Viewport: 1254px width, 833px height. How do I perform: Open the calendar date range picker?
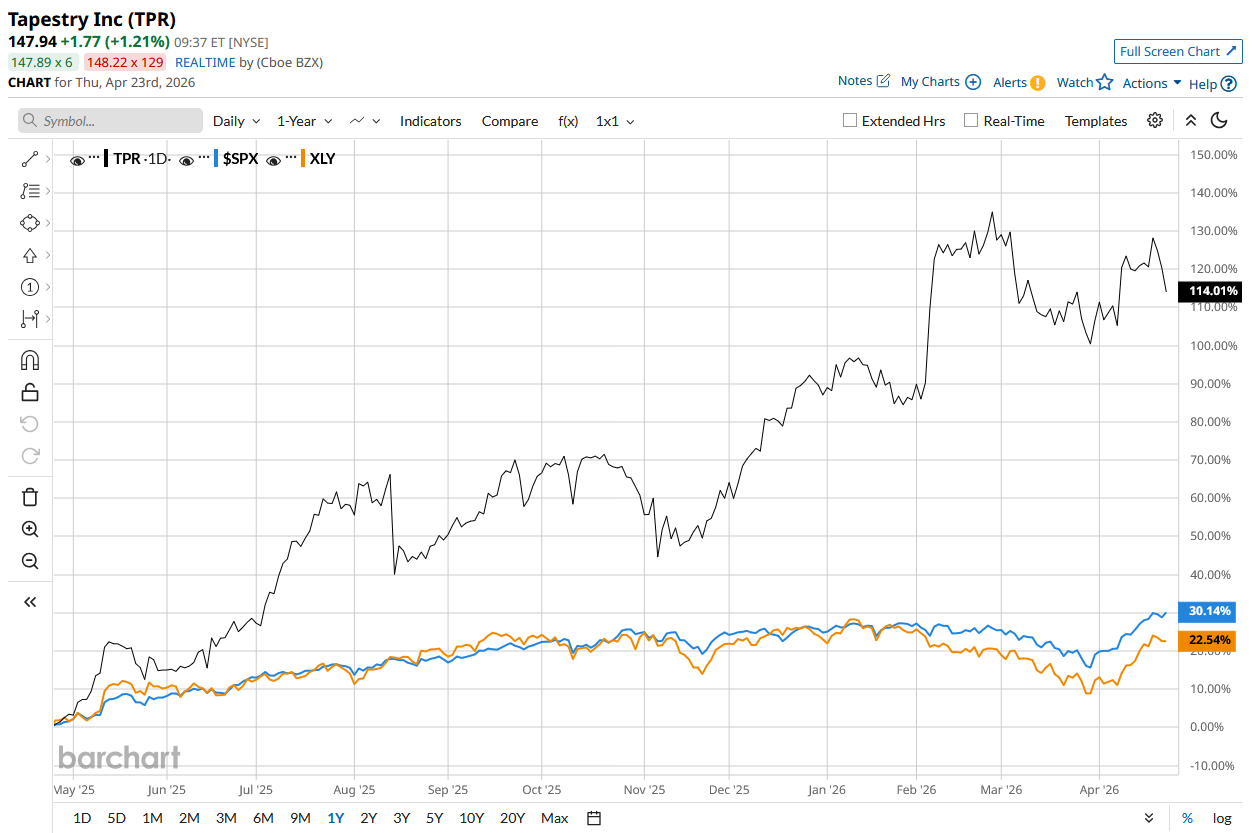594,818
